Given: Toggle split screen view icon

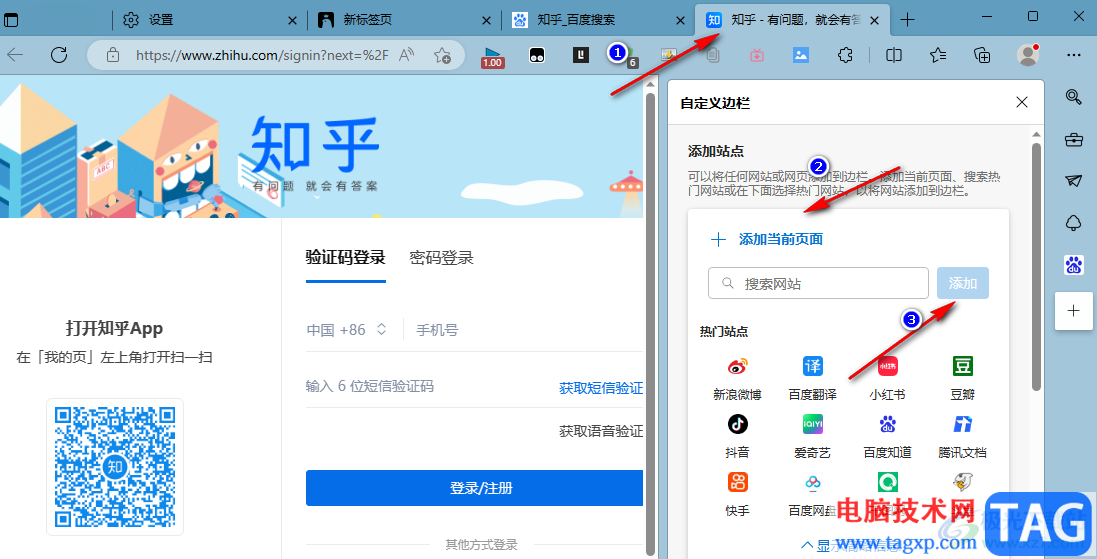Looking at the screenshot, I should (x=893, y=55).
